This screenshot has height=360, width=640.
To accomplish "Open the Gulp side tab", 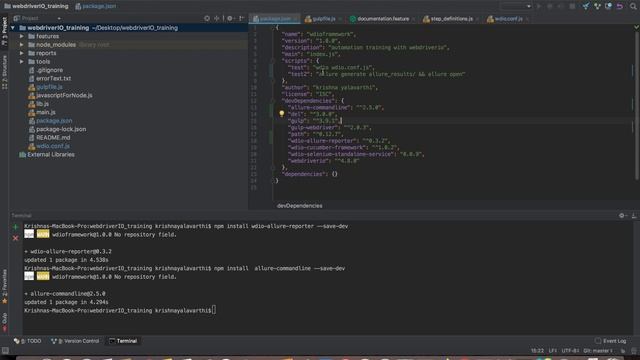I will click(x=4, y=322).
